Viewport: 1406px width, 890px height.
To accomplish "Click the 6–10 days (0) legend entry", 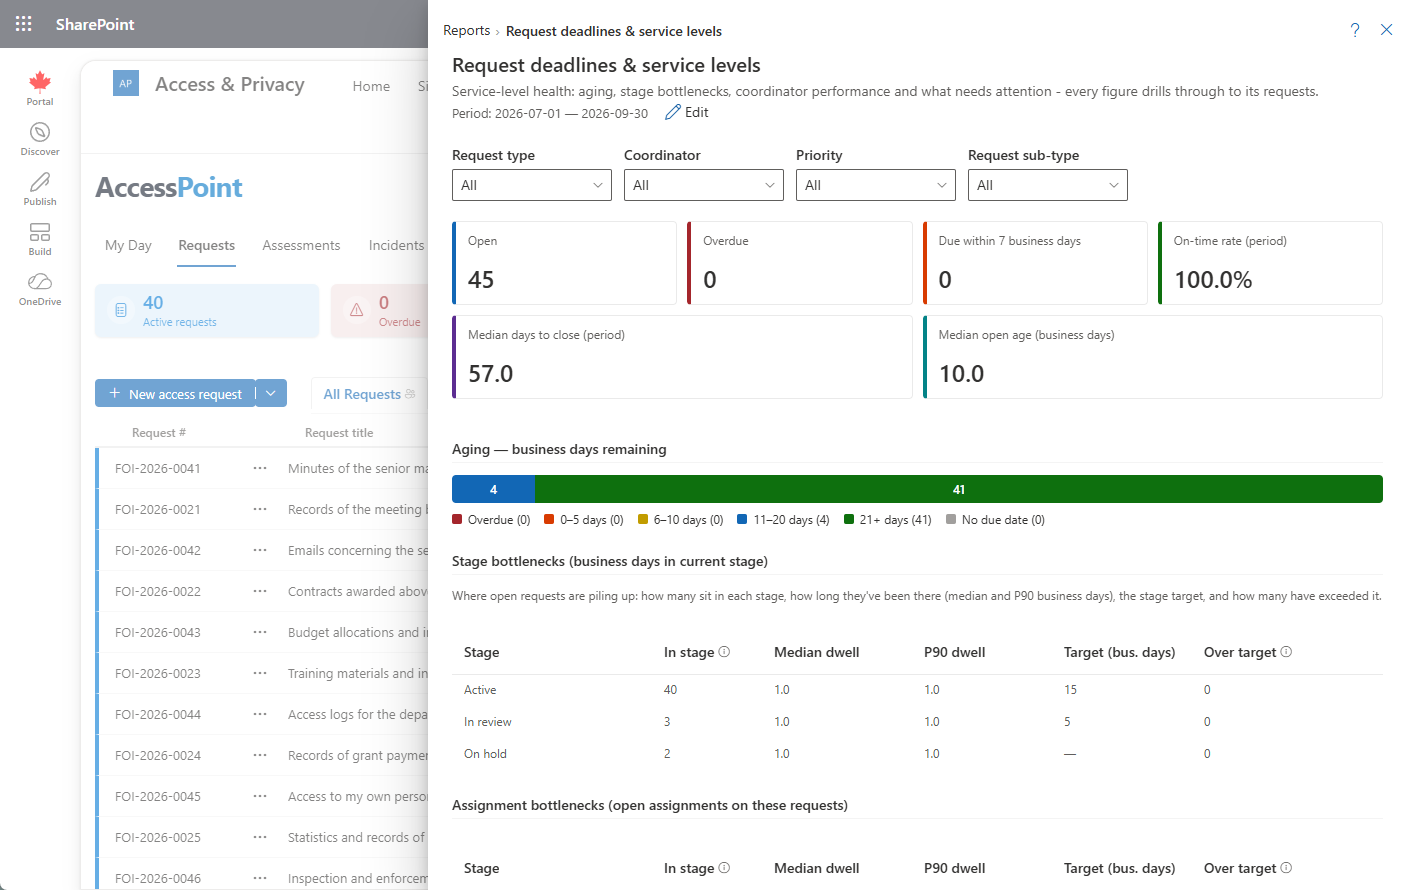I will (x=681, y=520).
